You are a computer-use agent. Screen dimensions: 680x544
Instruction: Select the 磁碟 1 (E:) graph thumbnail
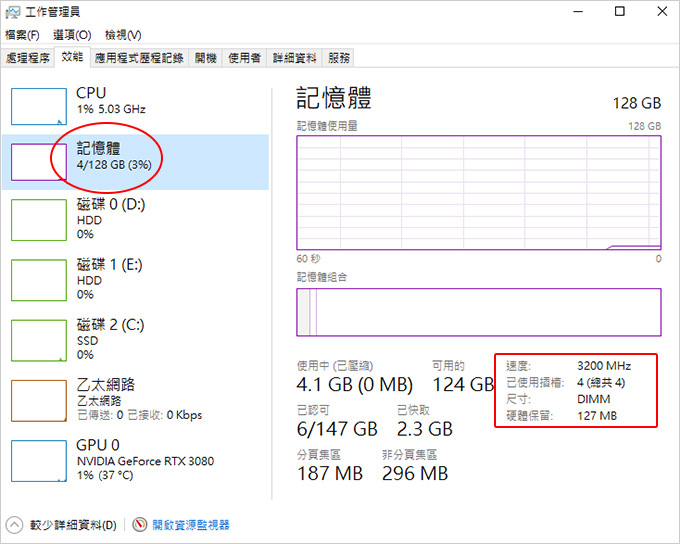(39, 280)
